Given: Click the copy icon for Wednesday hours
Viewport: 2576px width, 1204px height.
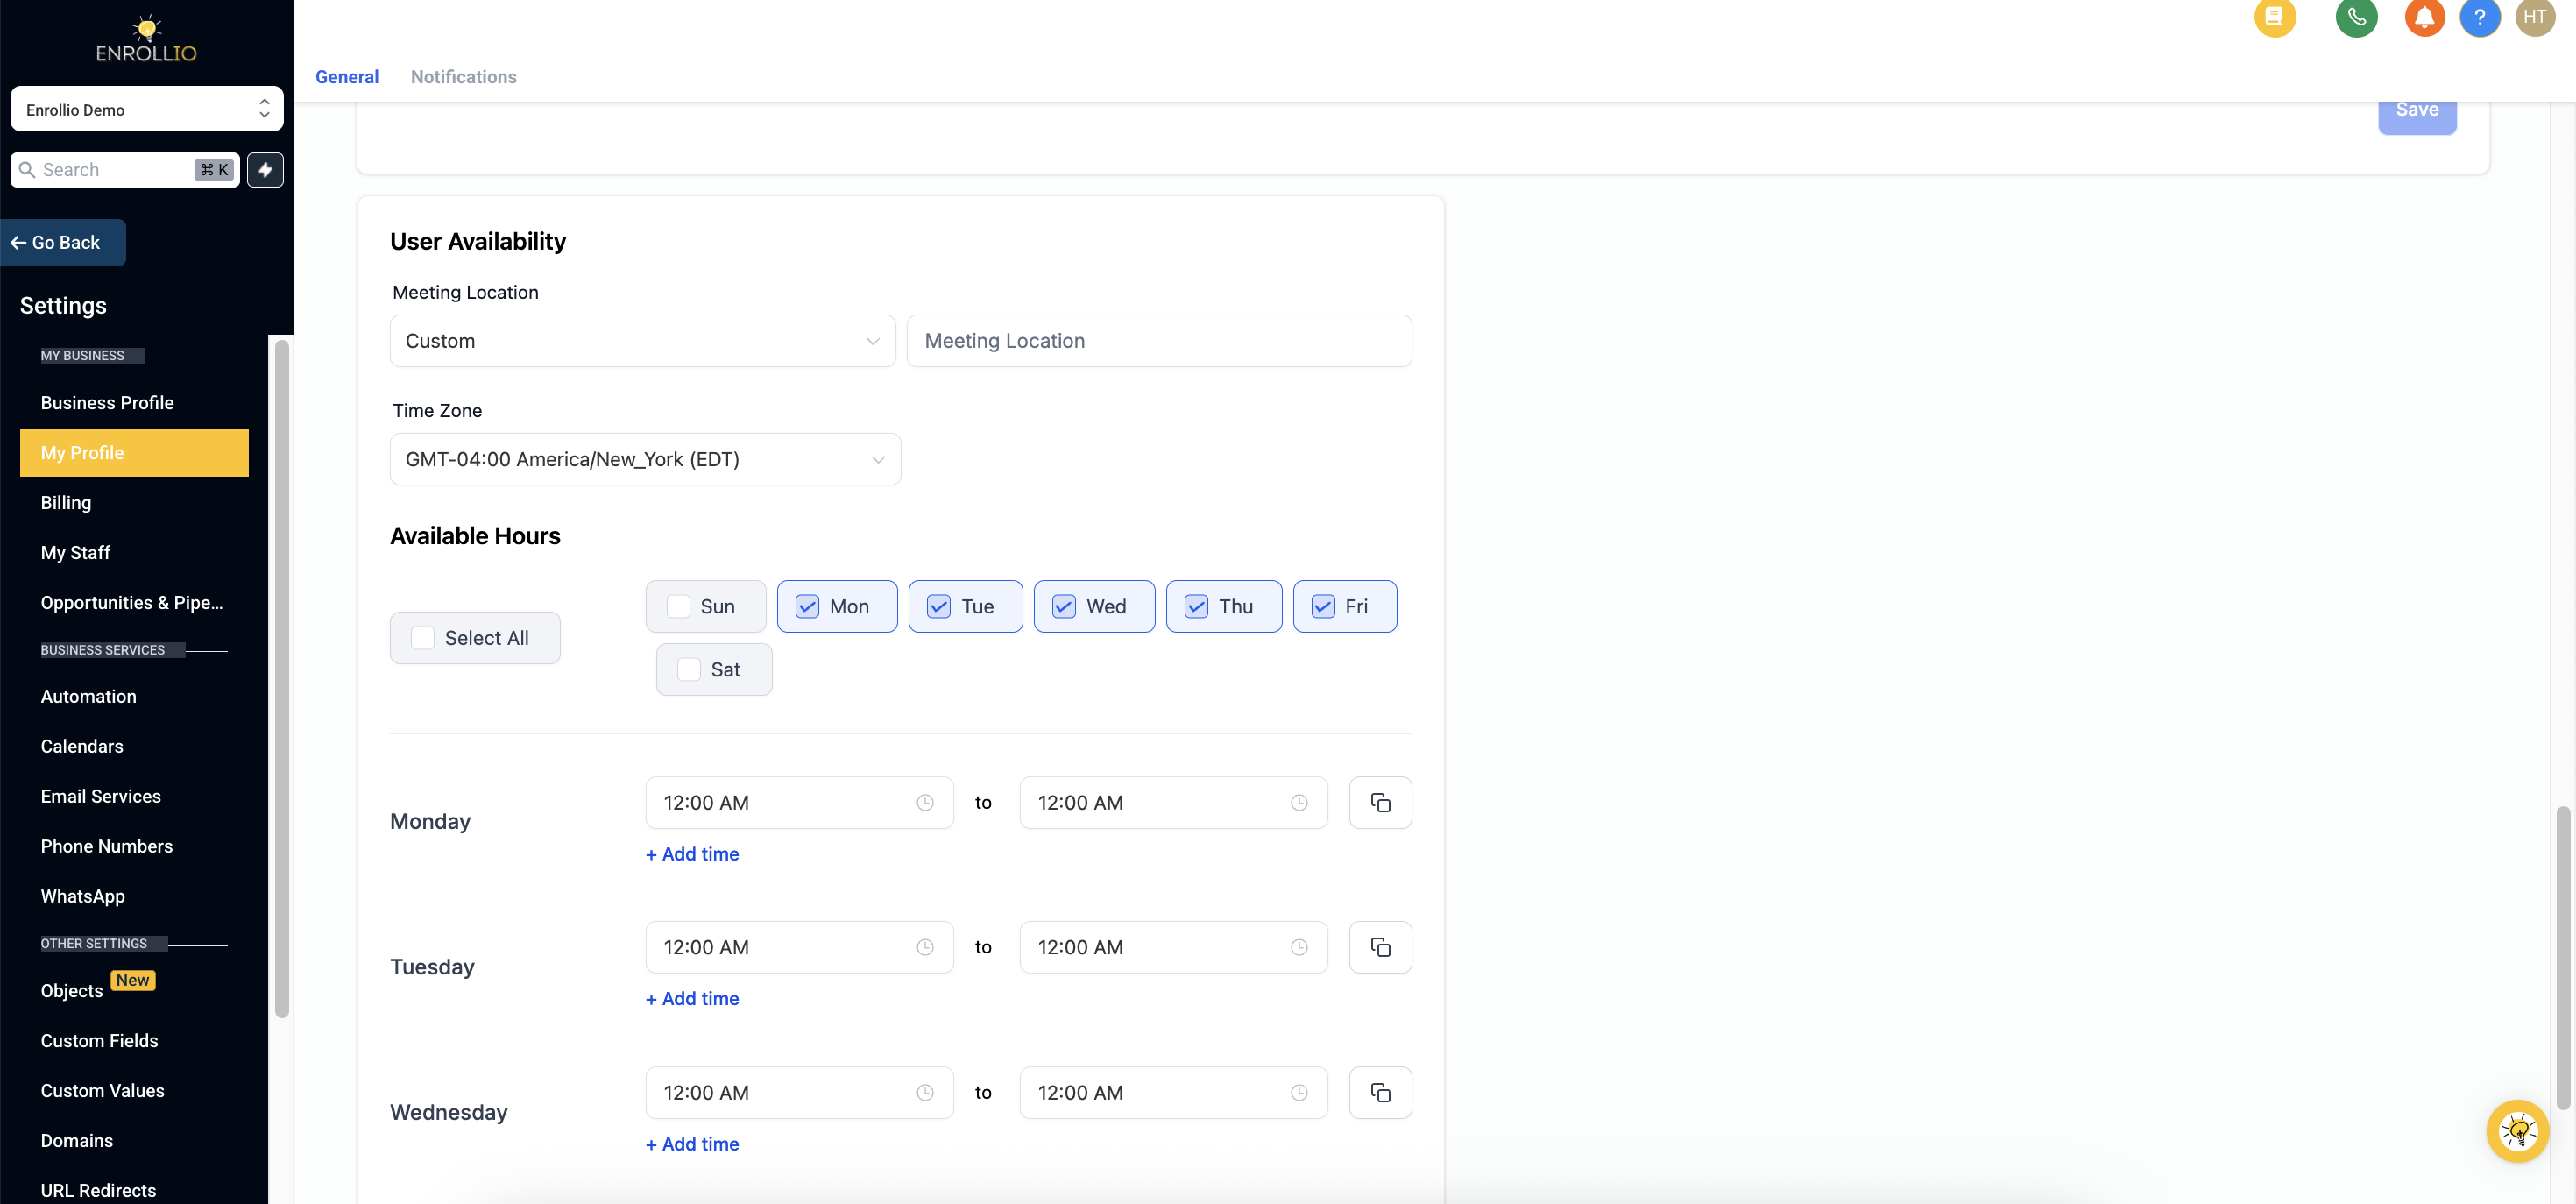Looking at the screenshot, I should coord(1380,1093).
